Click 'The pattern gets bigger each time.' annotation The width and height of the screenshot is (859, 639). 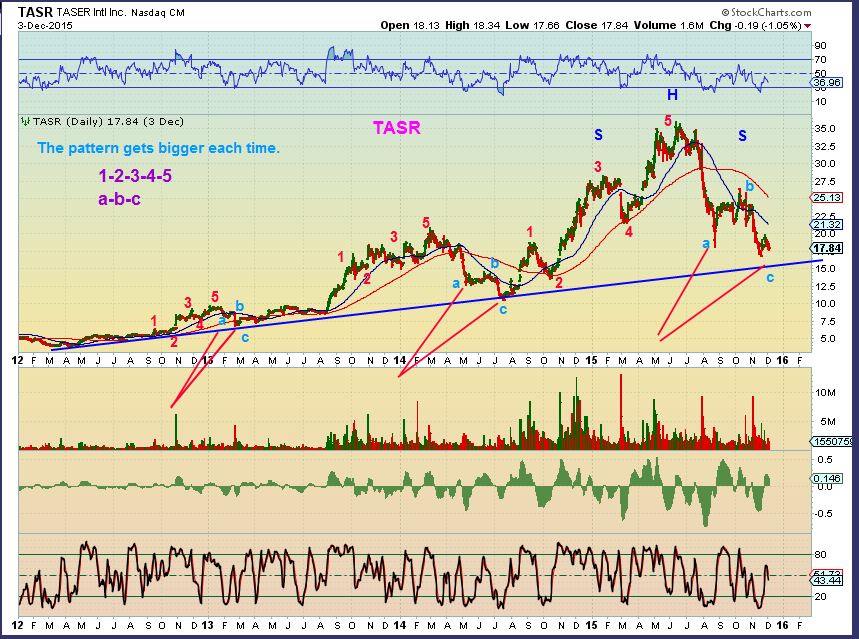158,148
